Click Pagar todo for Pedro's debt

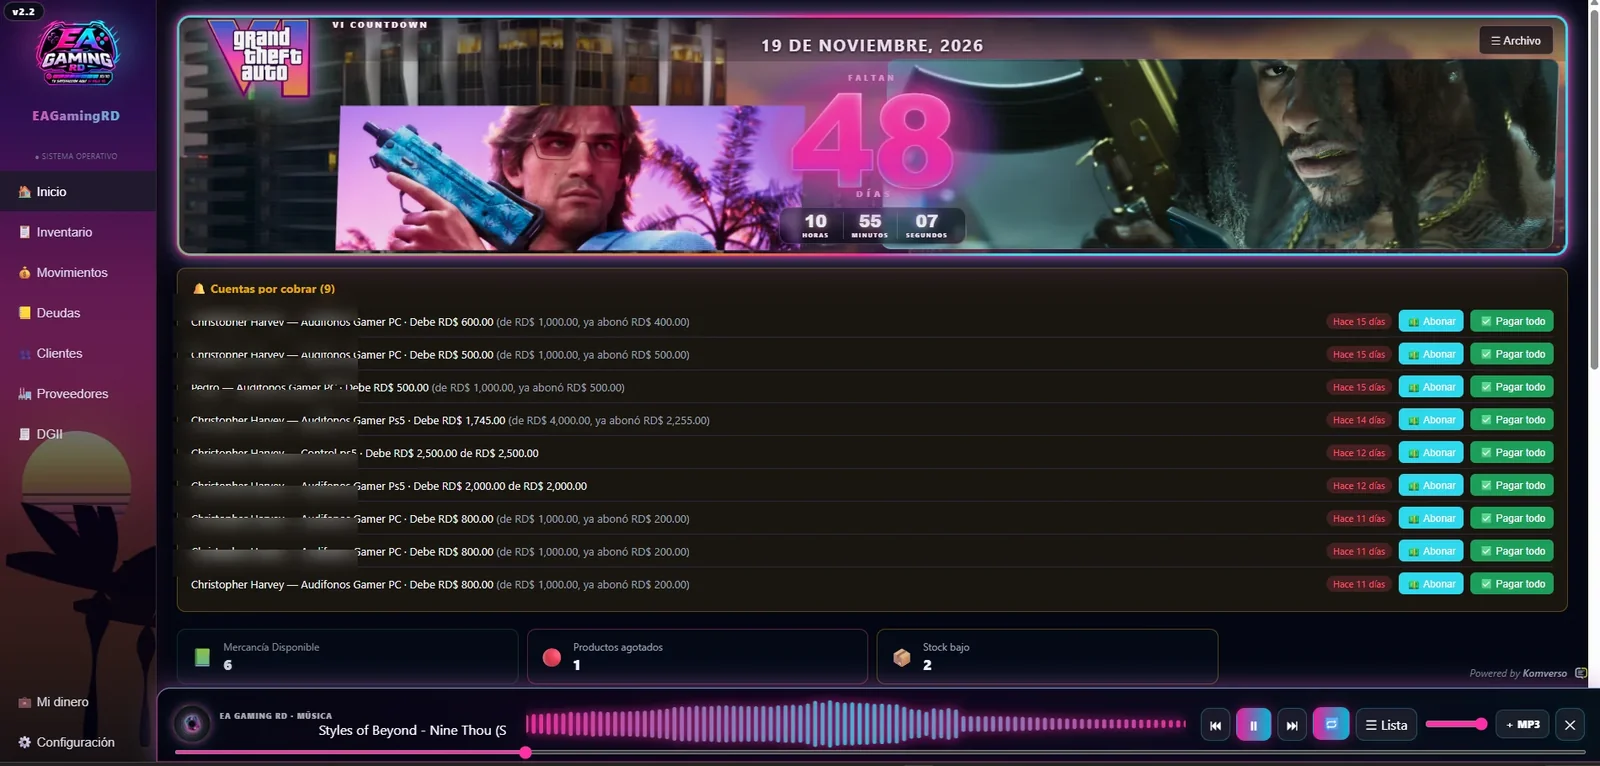click(1512, 387)
